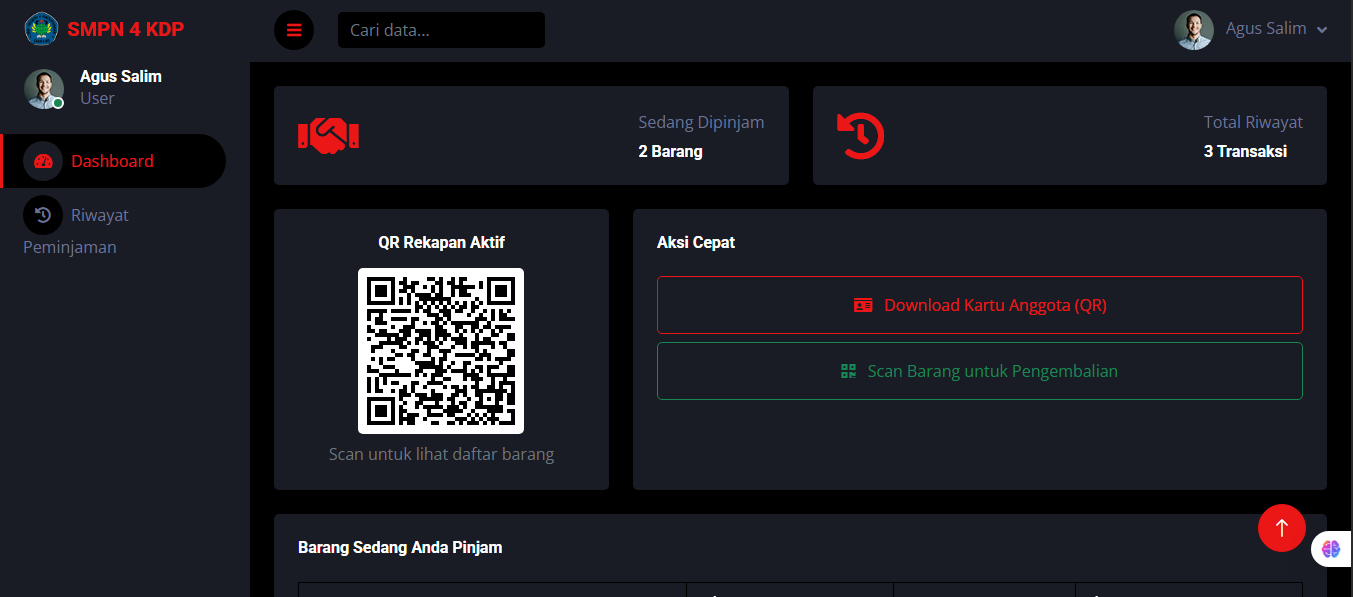Click the brain assistant icon at right edge
Image resolution: width=1353 pixels, height=597 pixels.
[x=1330, y=548]
